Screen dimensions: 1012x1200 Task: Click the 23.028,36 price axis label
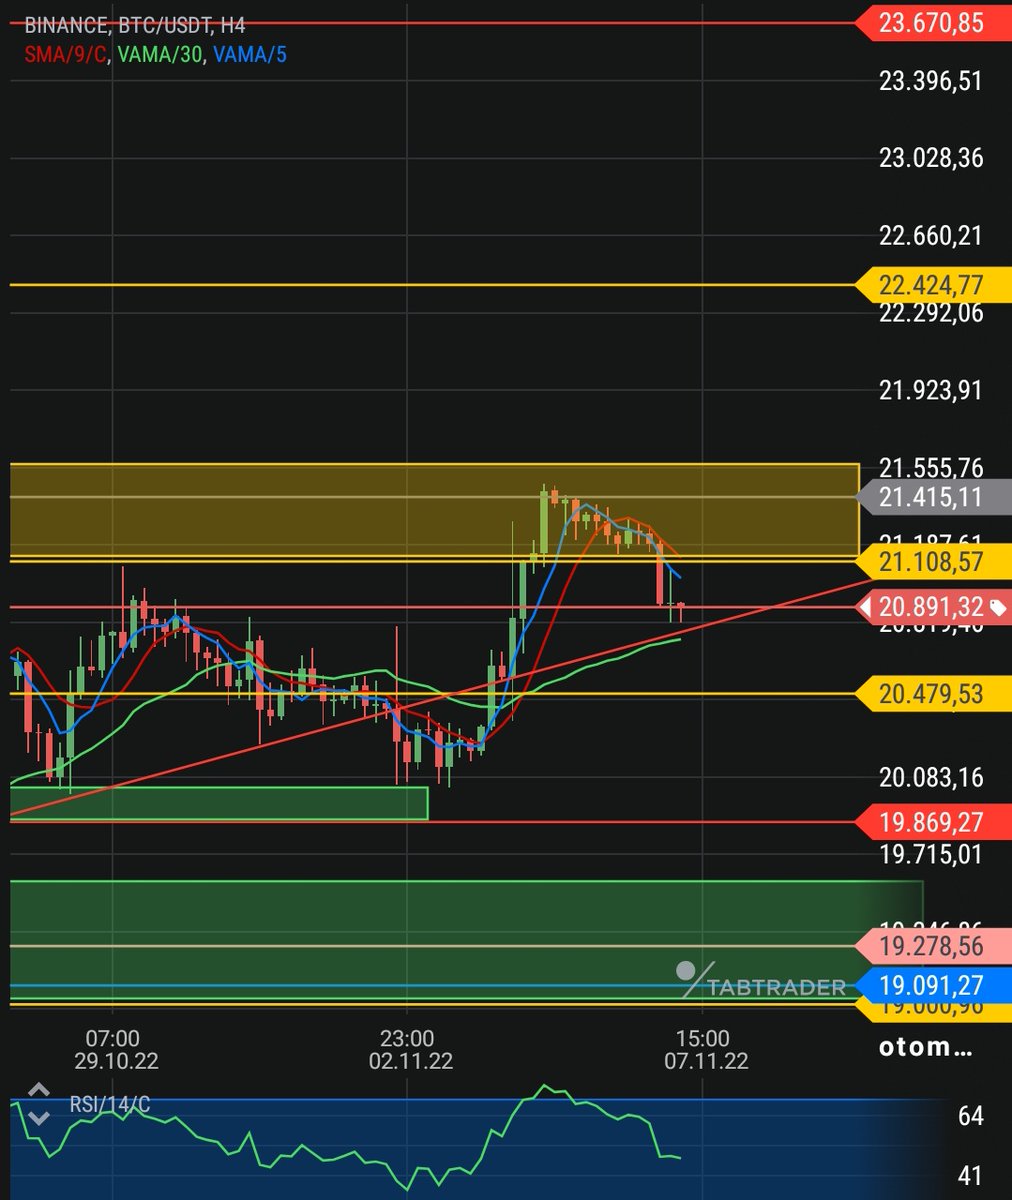pos(931,157)
